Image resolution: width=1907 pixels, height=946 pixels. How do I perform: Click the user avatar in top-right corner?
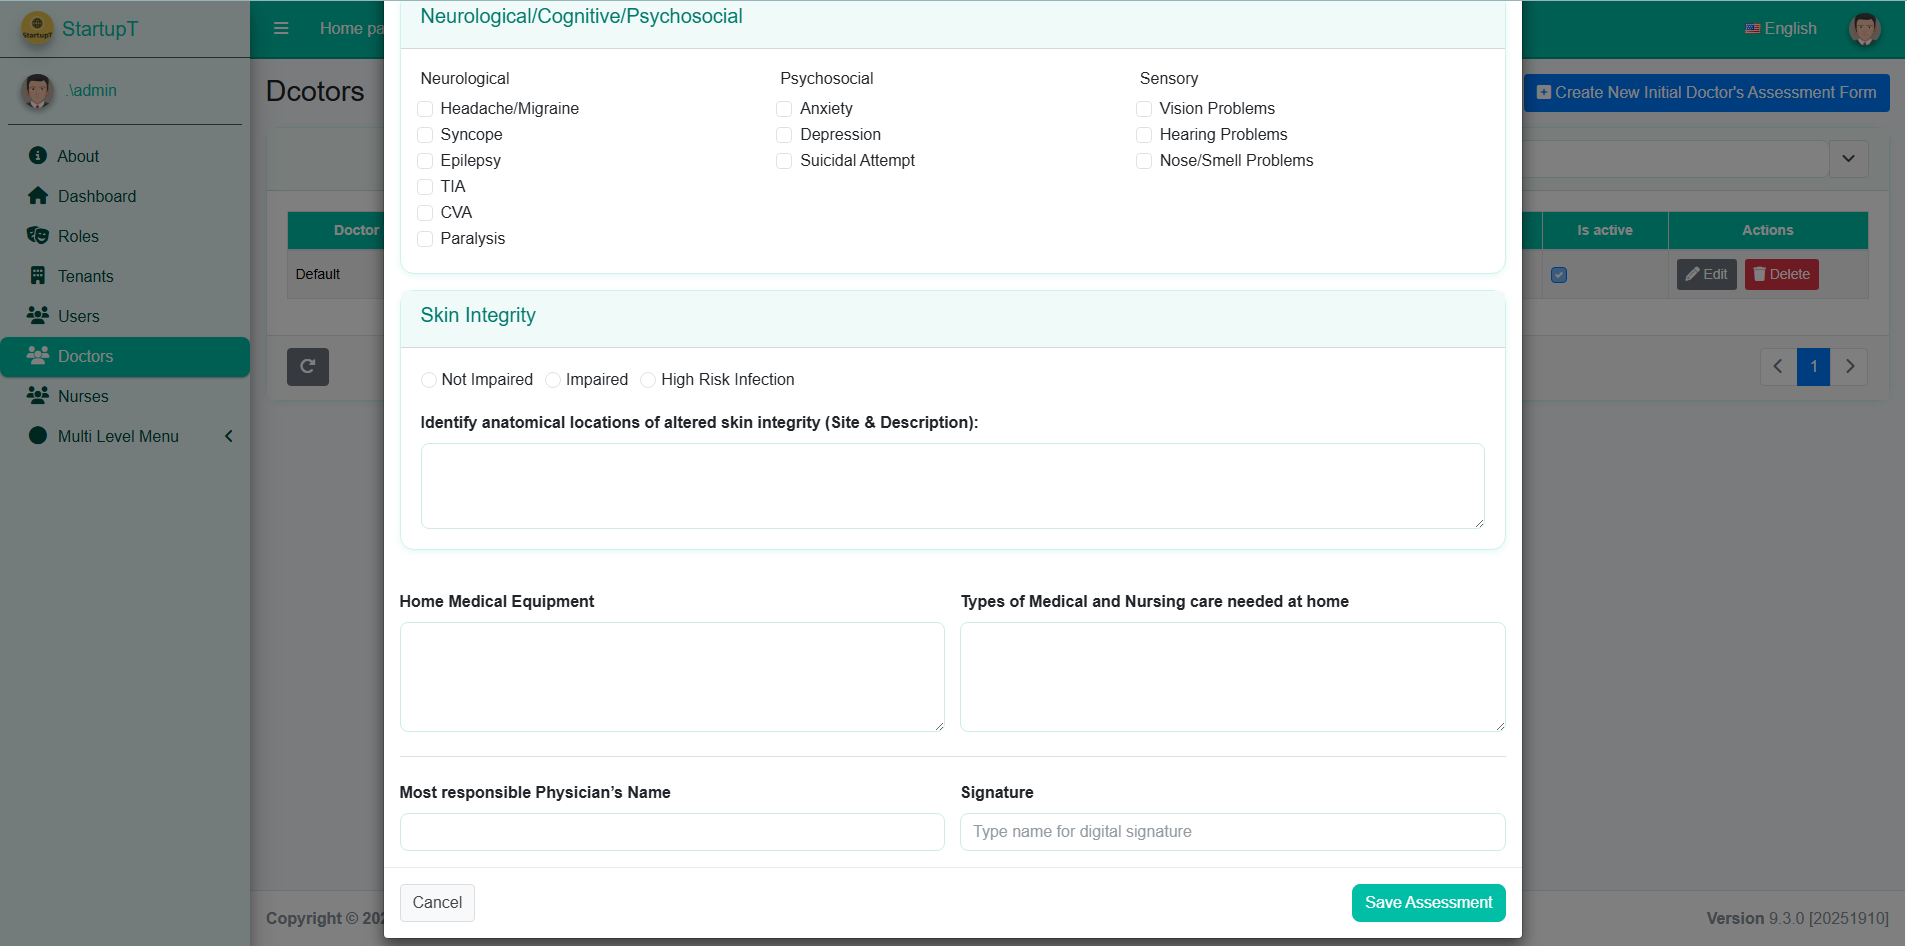pyautogui.click(x=1864, y=28)
